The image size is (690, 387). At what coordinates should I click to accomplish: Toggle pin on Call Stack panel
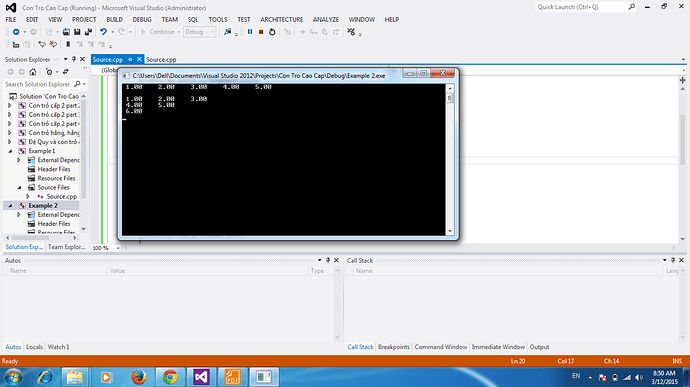pos(673,260)
